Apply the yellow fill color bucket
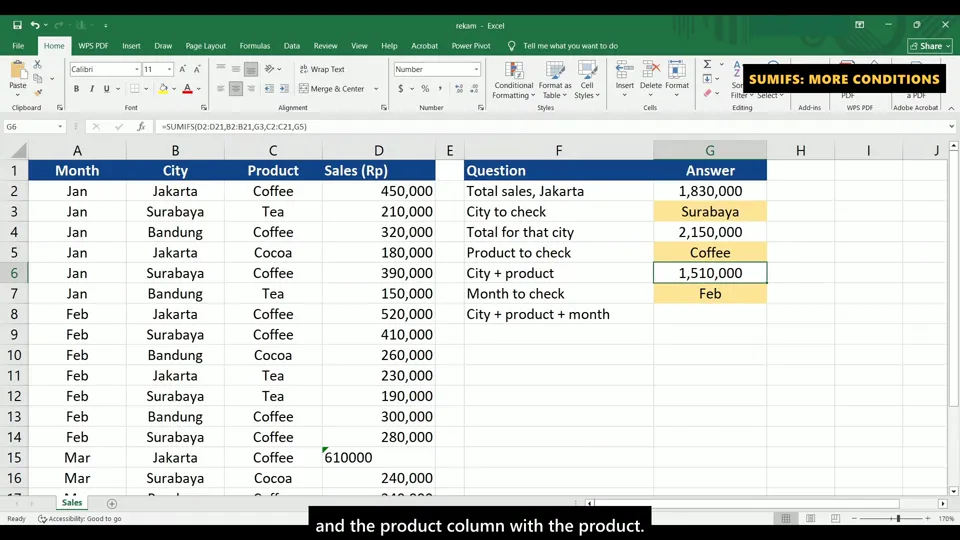Viewport: 960px width, 540px height. [163, 89]
